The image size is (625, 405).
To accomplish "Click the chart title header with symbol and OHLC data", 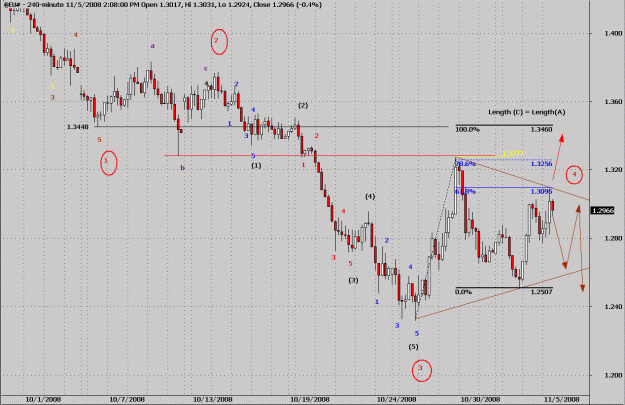I will 162,5.
